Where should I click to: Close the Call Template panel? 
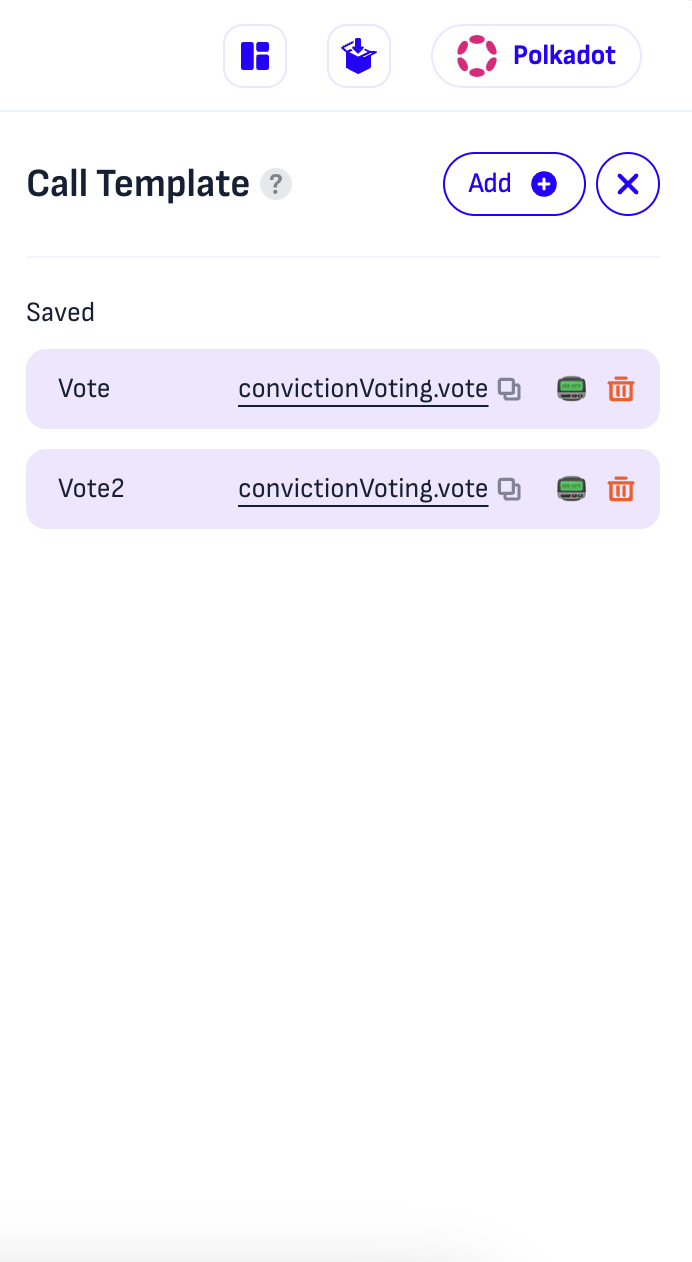pos(628,184)
